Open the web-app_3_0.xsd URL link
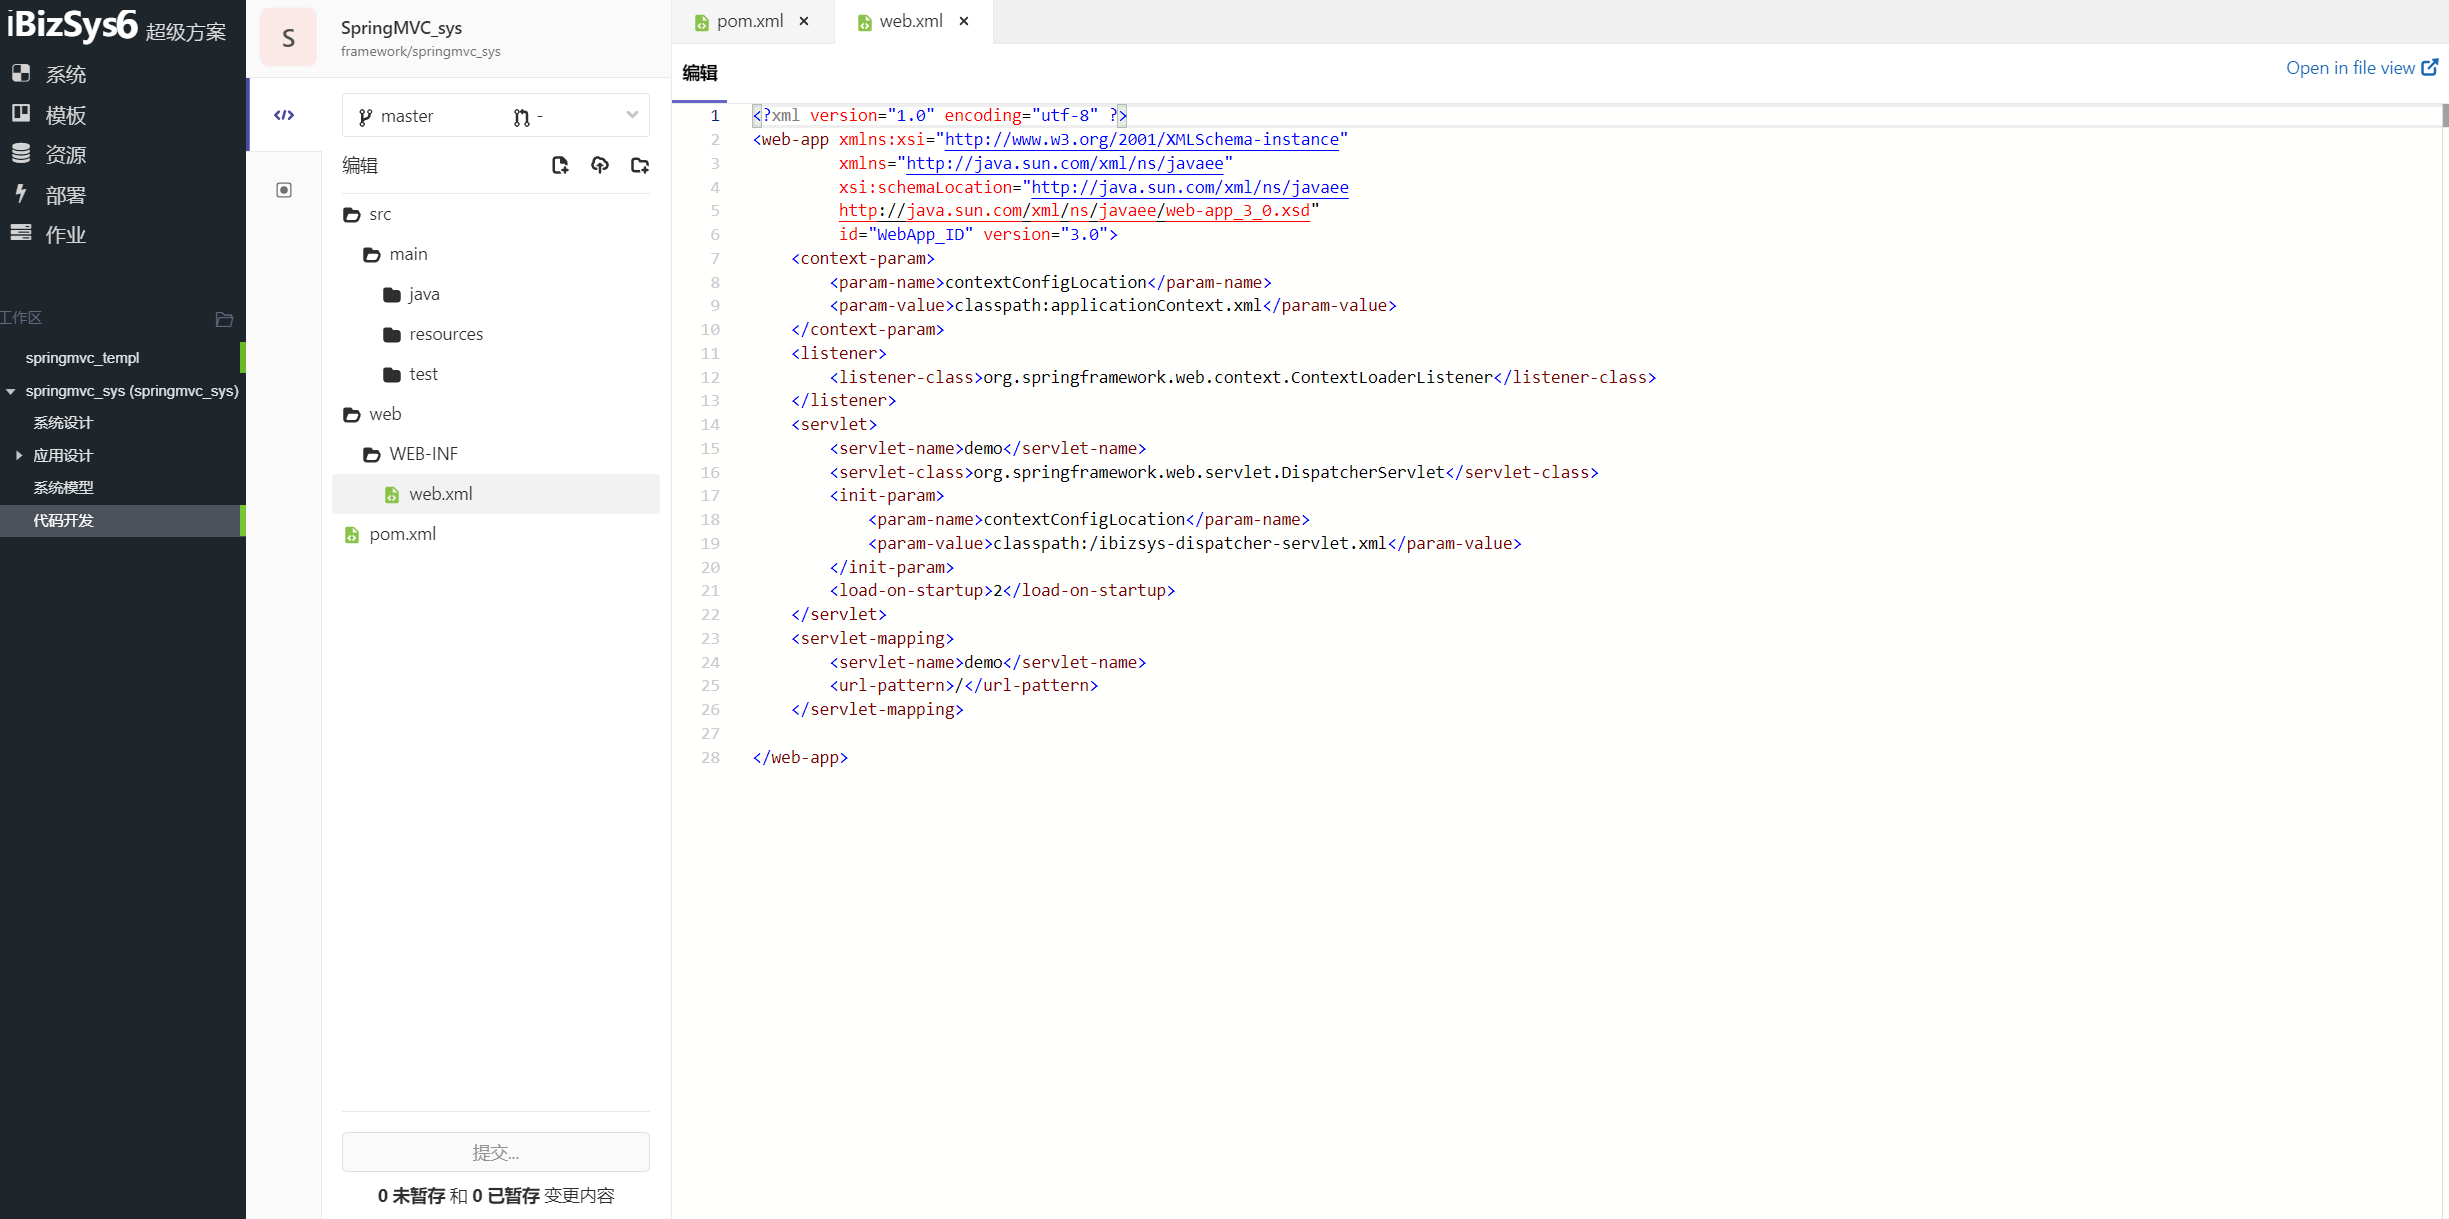The height and width of the screenshot is (1219, 2449). [x=1074, y=211]
